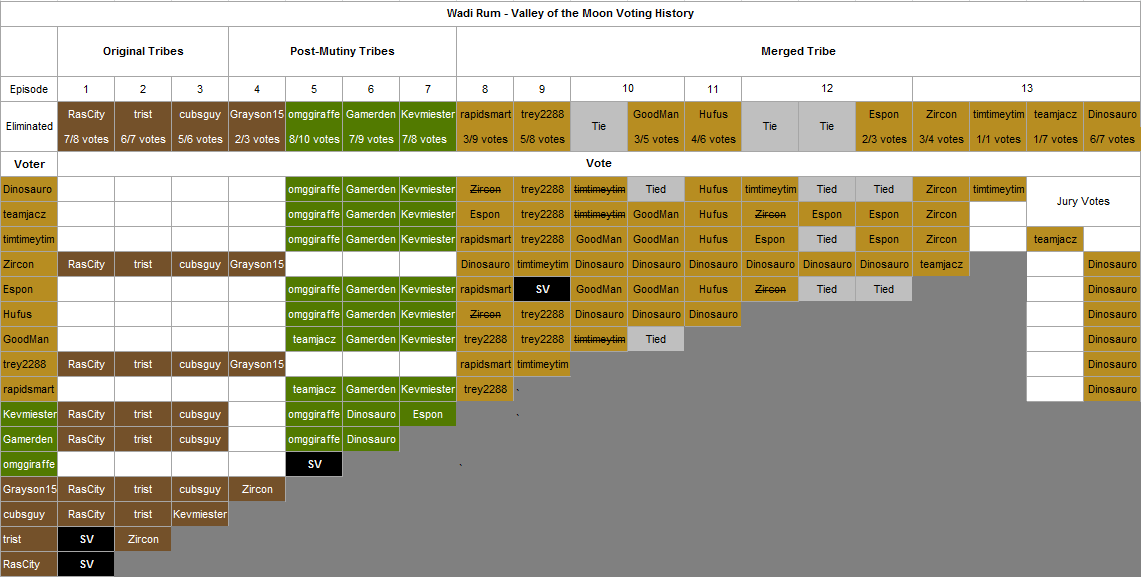Click the Episode row label
The height and width of the screenshot is (577, 1141).
coord(29,89)
